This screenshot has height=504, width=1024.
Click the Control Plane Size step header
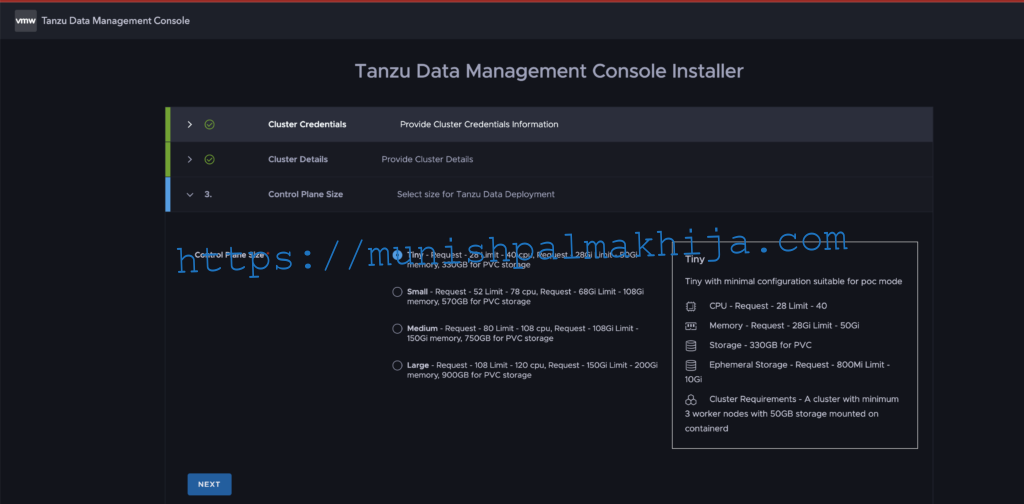(549, 195)
